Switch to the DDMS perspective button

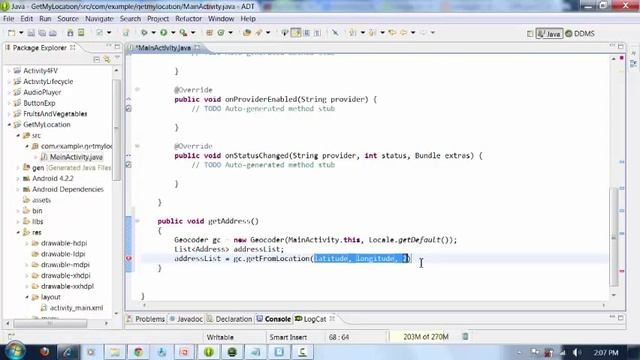click(580, 33)
